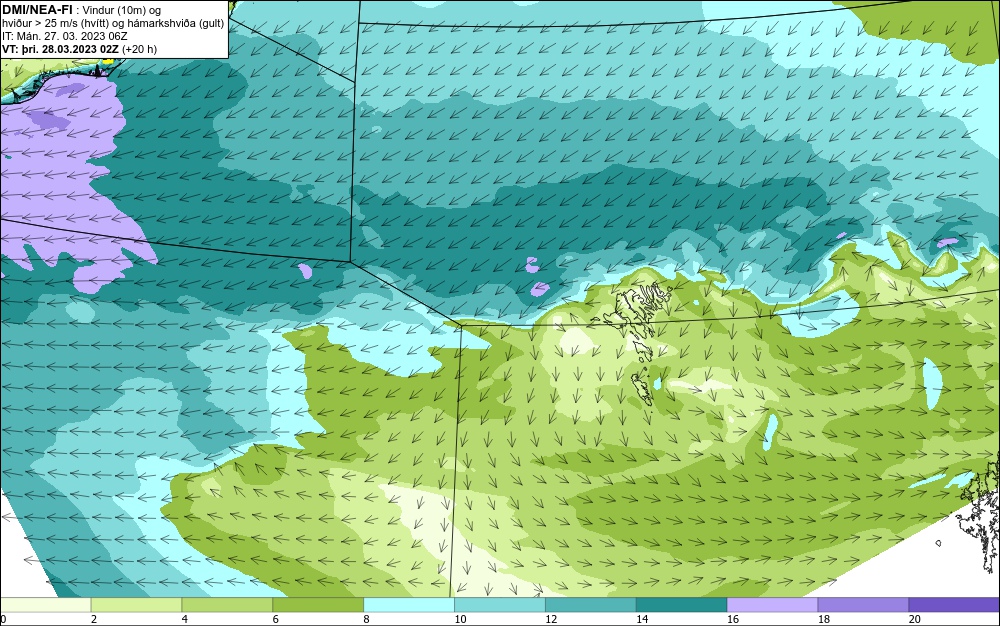Click the 6–8 m/s olive green legend swatch
1000x626 pixels.
click(318, 605)
